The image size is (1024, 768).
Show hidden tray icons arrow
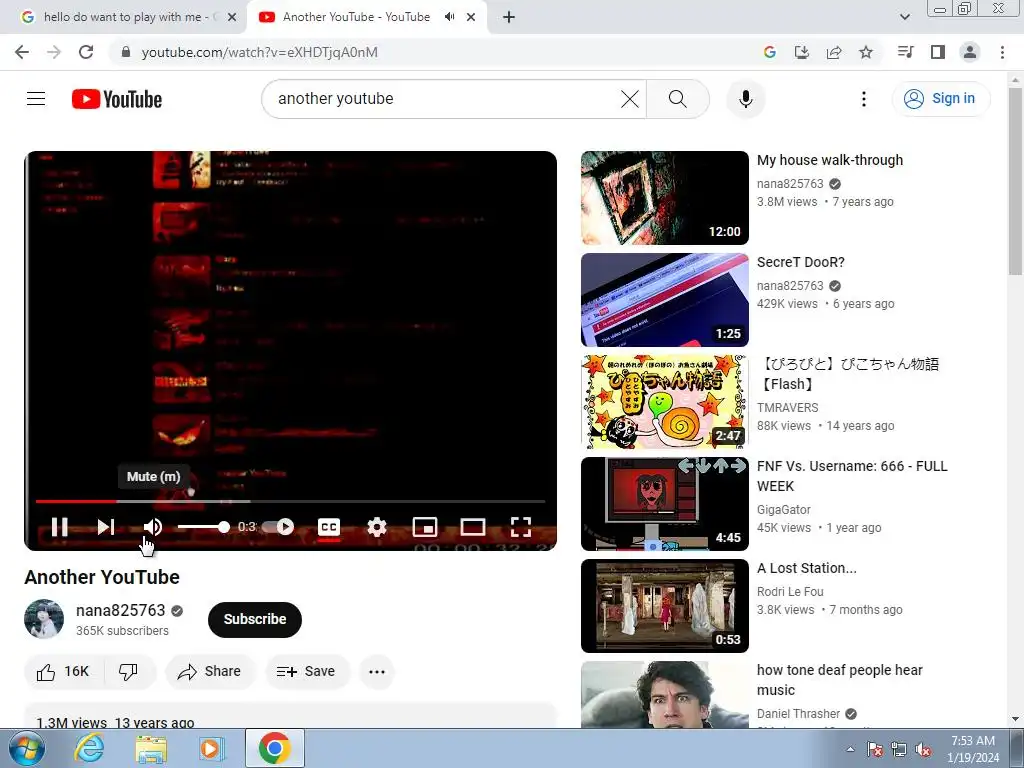[850, 749]
